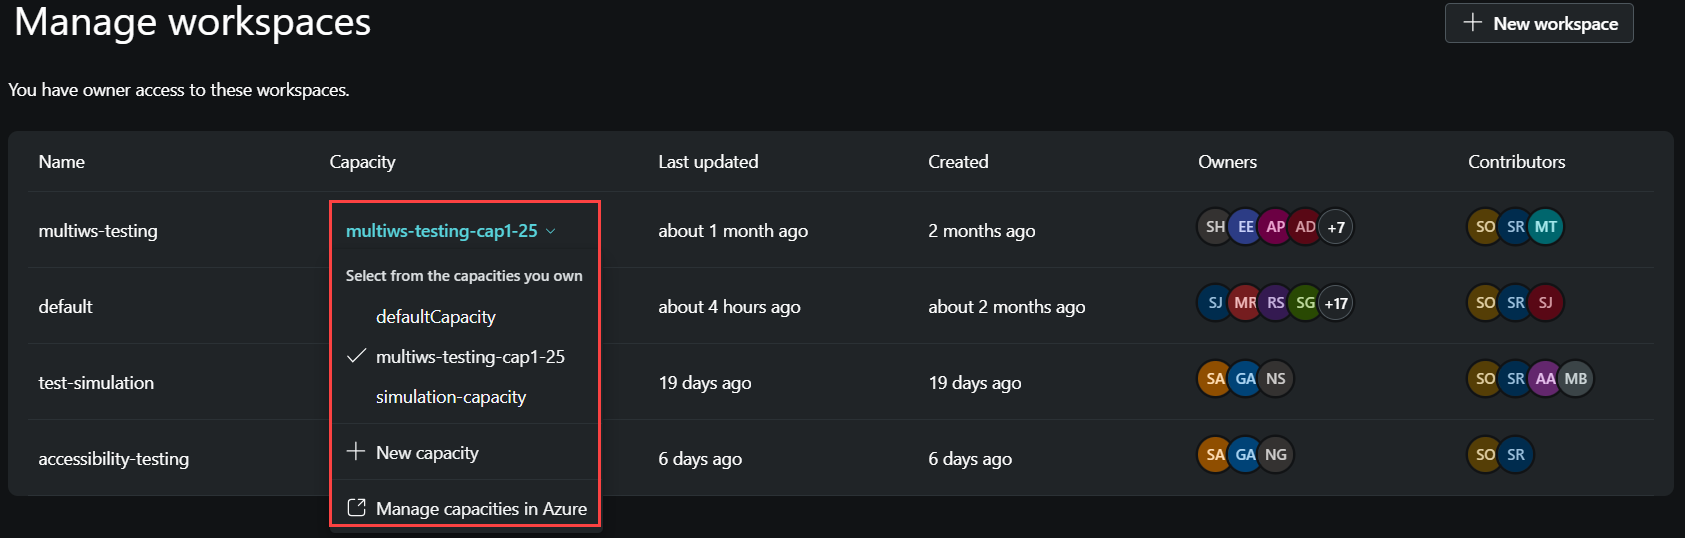
Task: Click the multiws-testing workspace name
Action: [x=98, y=231]
